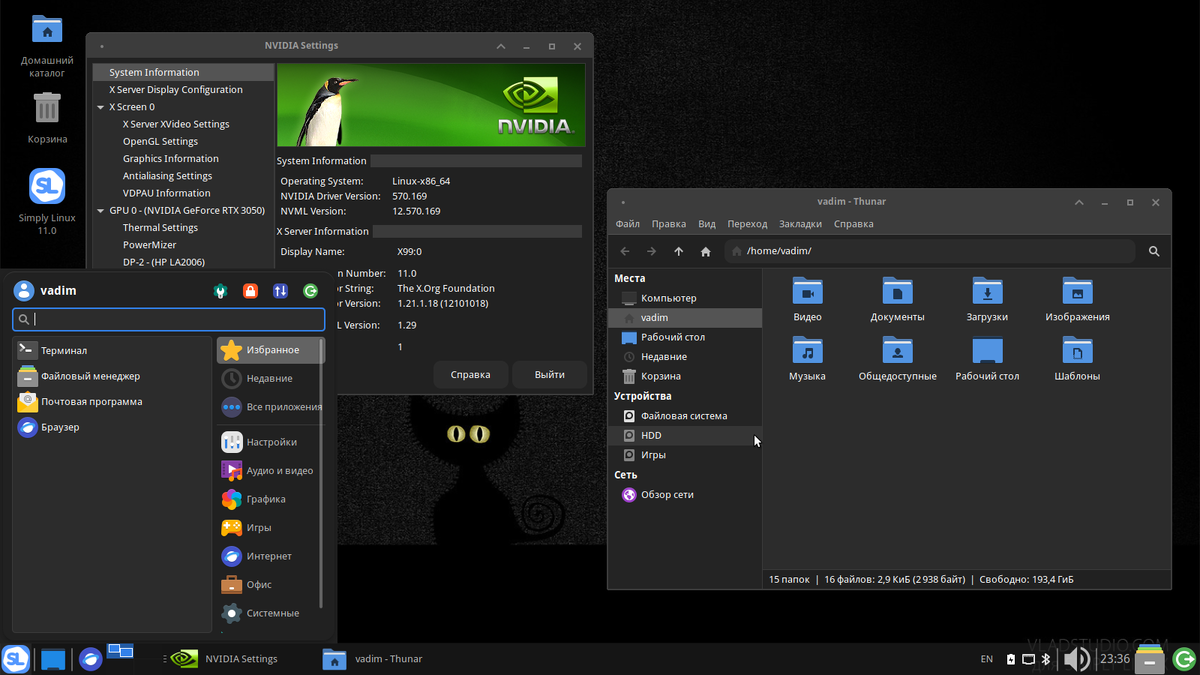Select HDD device in Thunar sidebar
1200x675 pixels.
tap(651, 436)
